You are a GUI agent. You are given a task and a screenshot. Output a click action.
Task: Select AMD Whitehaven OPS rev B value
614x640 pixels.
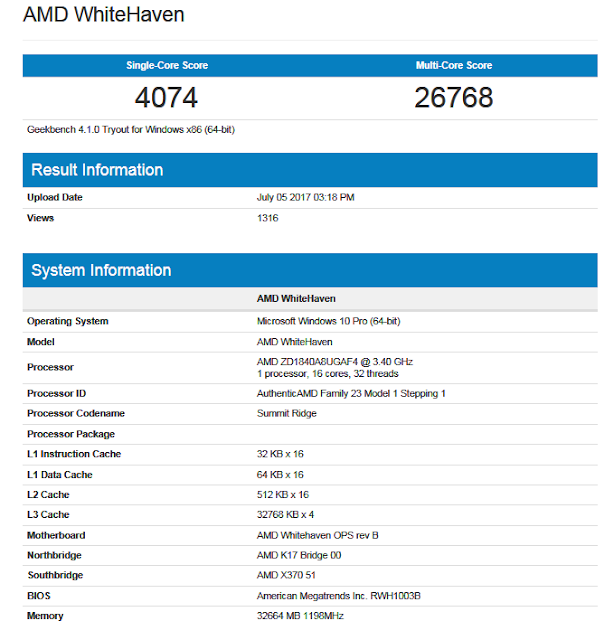(x=318, y=536)
